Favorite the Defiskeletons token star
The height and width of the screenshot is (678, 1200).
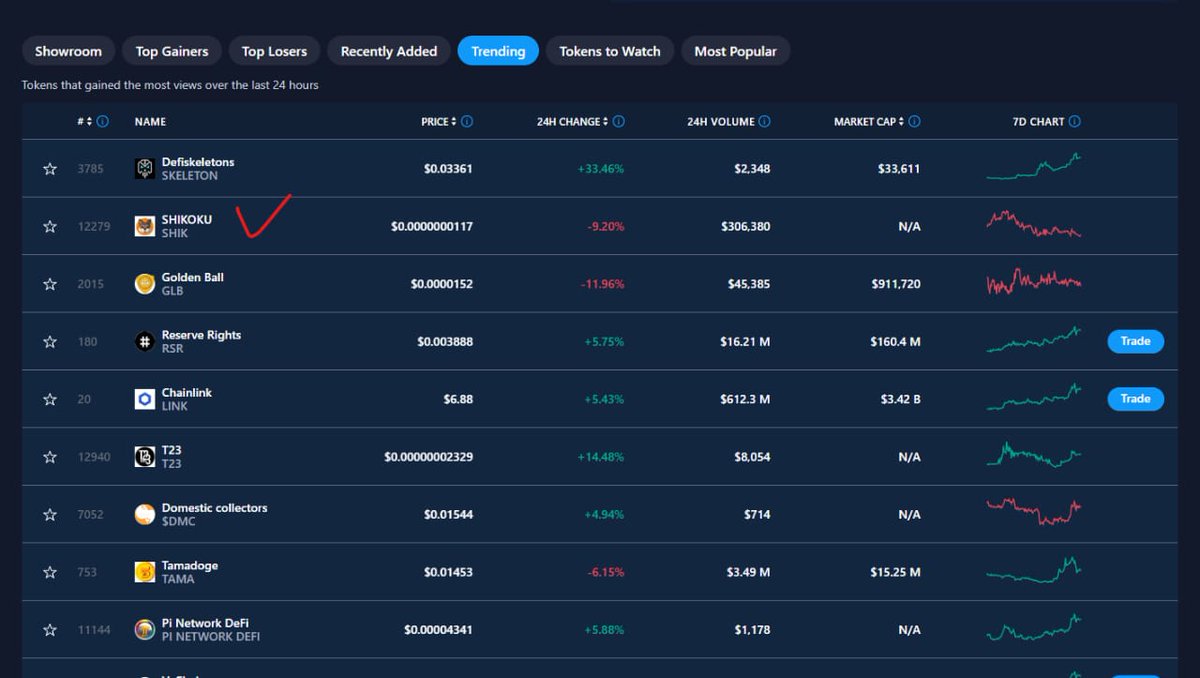50,169
